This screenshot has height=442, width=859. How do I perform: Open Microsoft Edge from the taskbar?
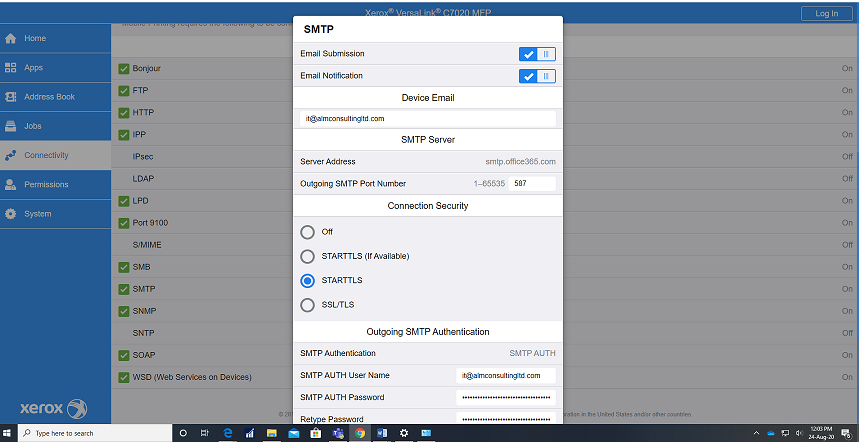pyautogui.click(x=227, y=433)
